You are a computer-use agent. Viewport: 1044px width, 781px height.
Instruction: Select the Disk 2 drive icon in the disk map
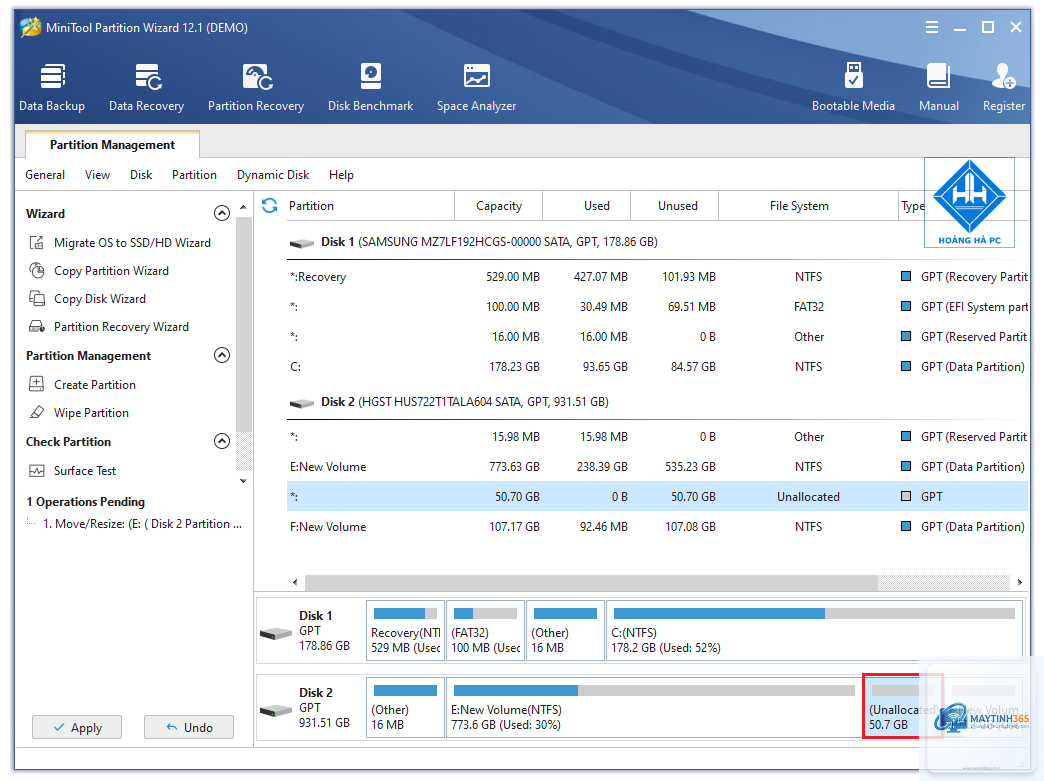tap(276, 710)
